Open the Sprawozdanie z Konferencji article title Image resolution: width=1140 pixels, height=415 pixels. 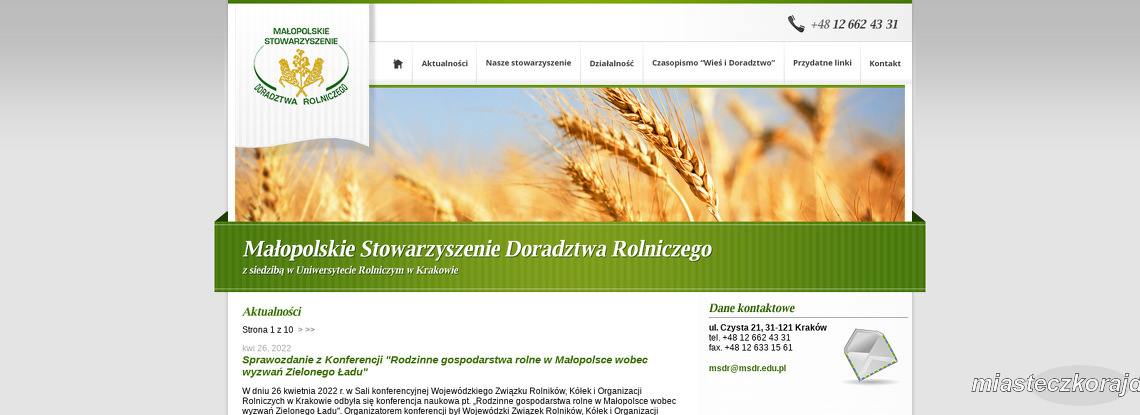(445, 366)
